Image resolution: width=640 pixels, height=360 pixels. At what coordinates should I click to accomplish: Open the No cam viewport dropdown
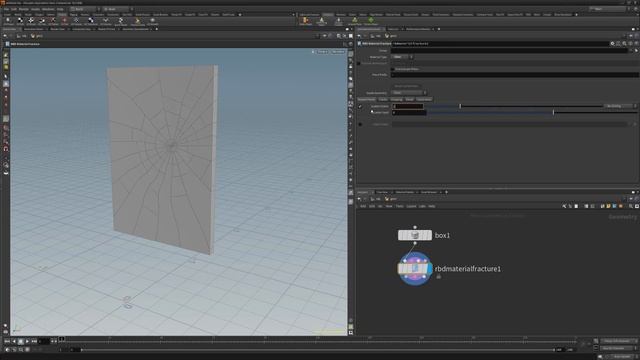click(x=338, y=52)
